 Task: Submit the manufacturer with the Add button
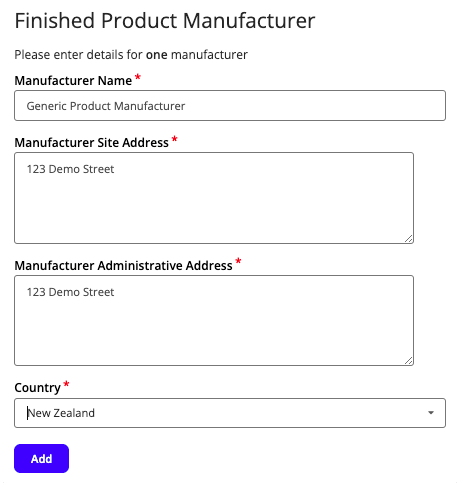41,458
